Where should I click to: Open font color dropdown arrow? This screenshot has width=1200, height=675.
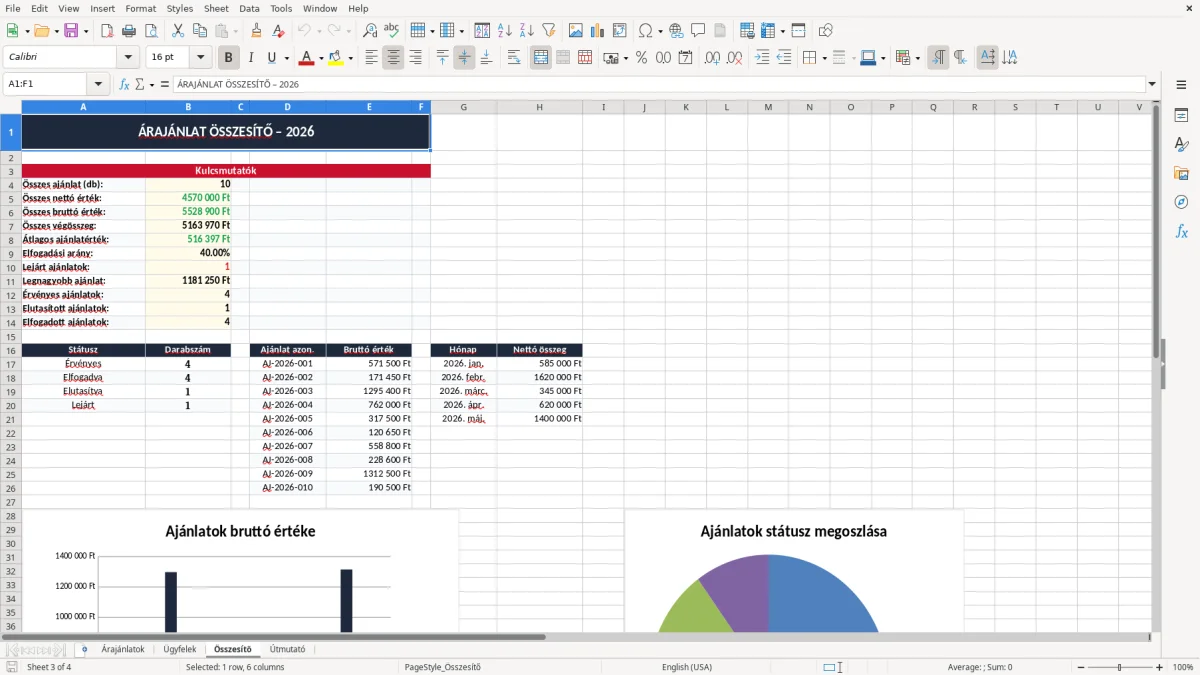319,58
